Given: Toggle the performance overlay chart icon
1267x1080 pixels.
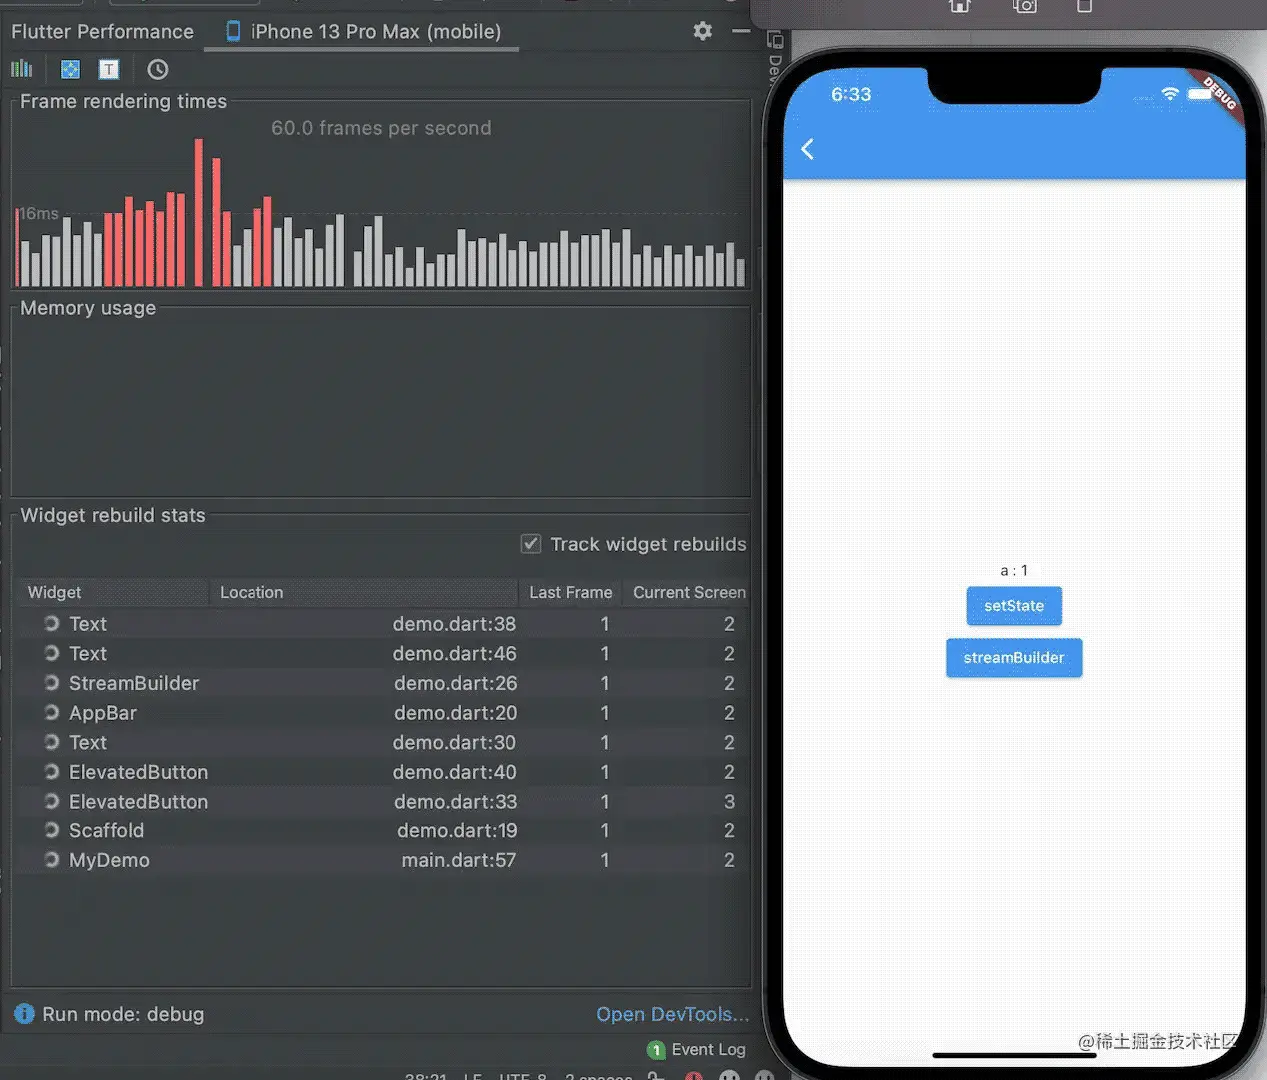Looking at the screenshot, I should tap(22, 69).
